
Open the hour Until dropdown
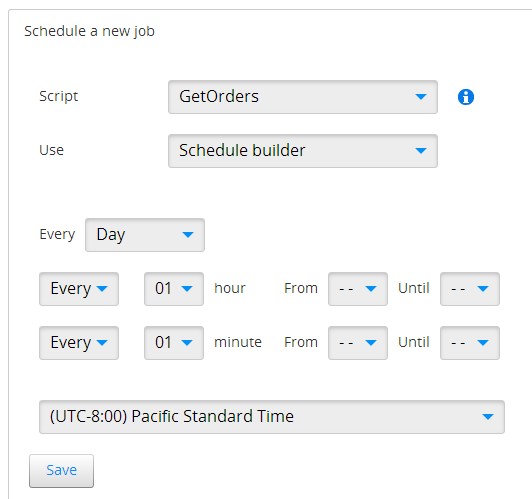coord(470,289)
